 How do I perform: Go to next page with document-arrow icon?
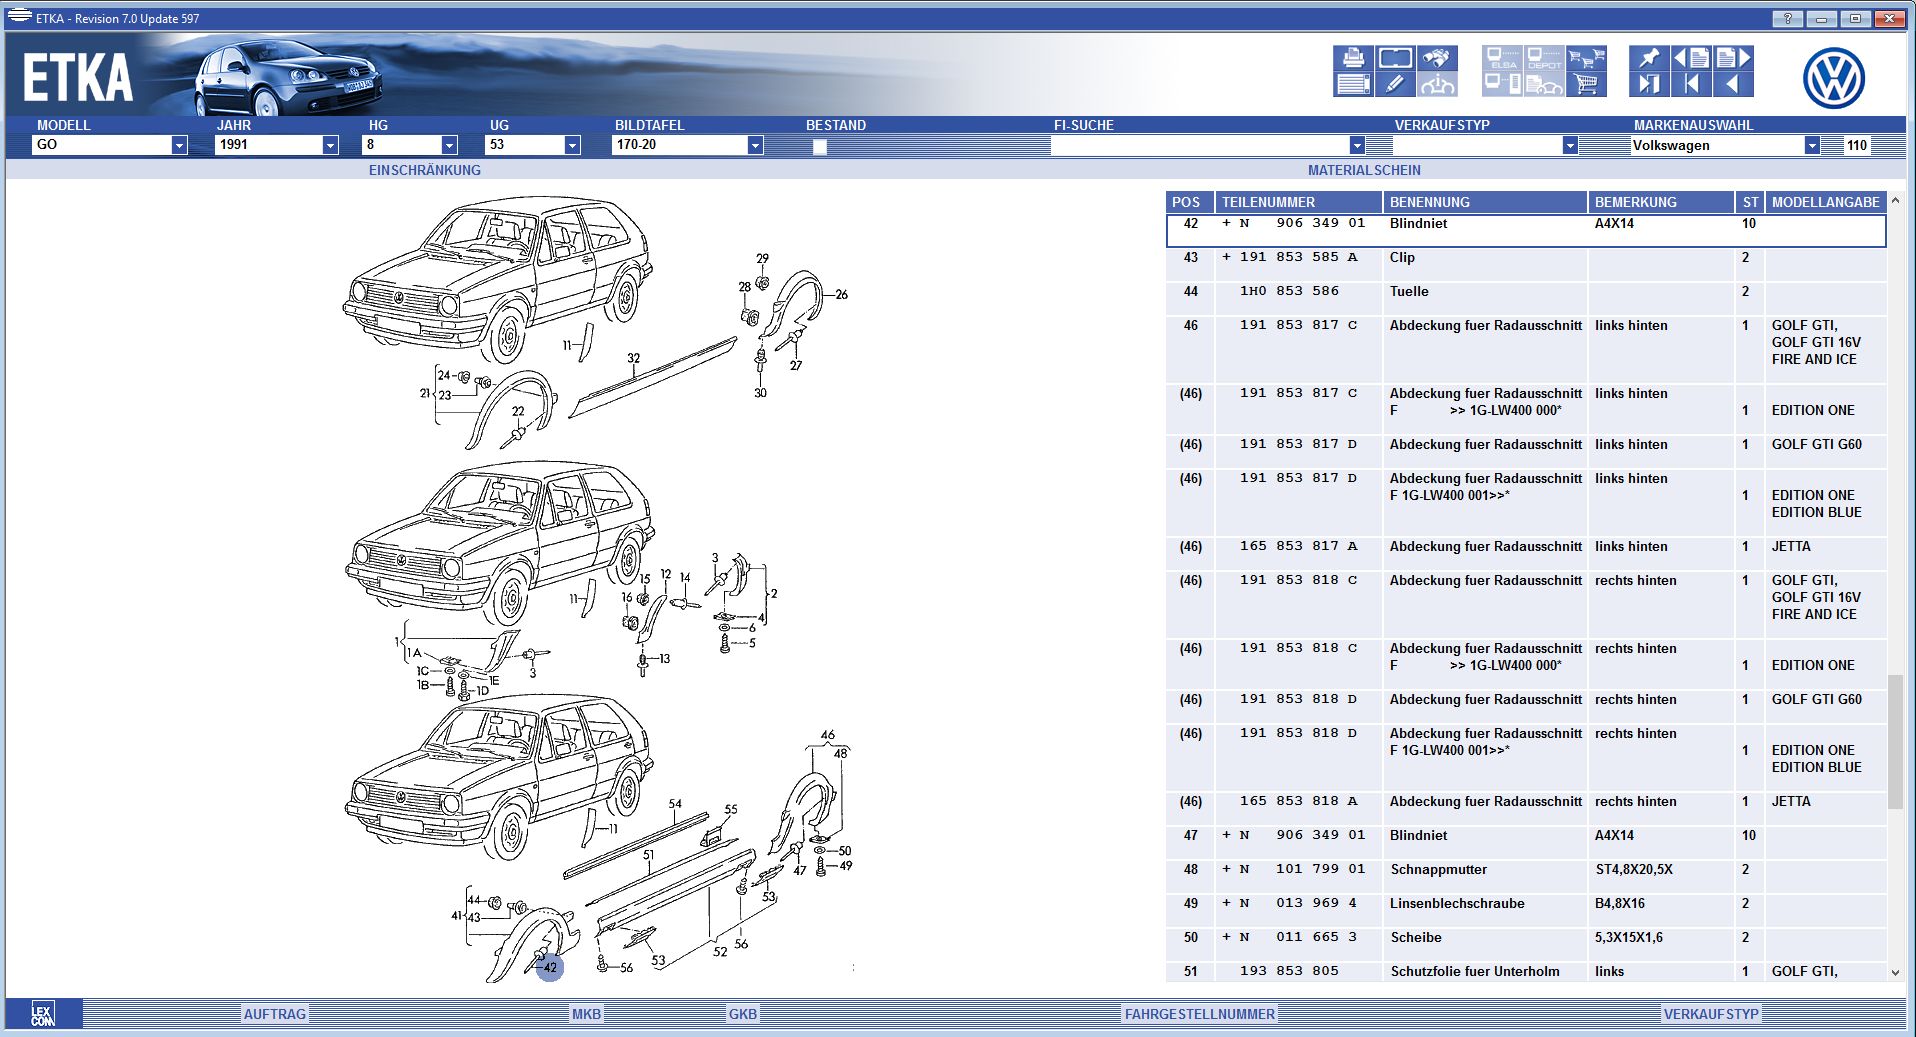pyautogui.click(x=1733, y=58)
